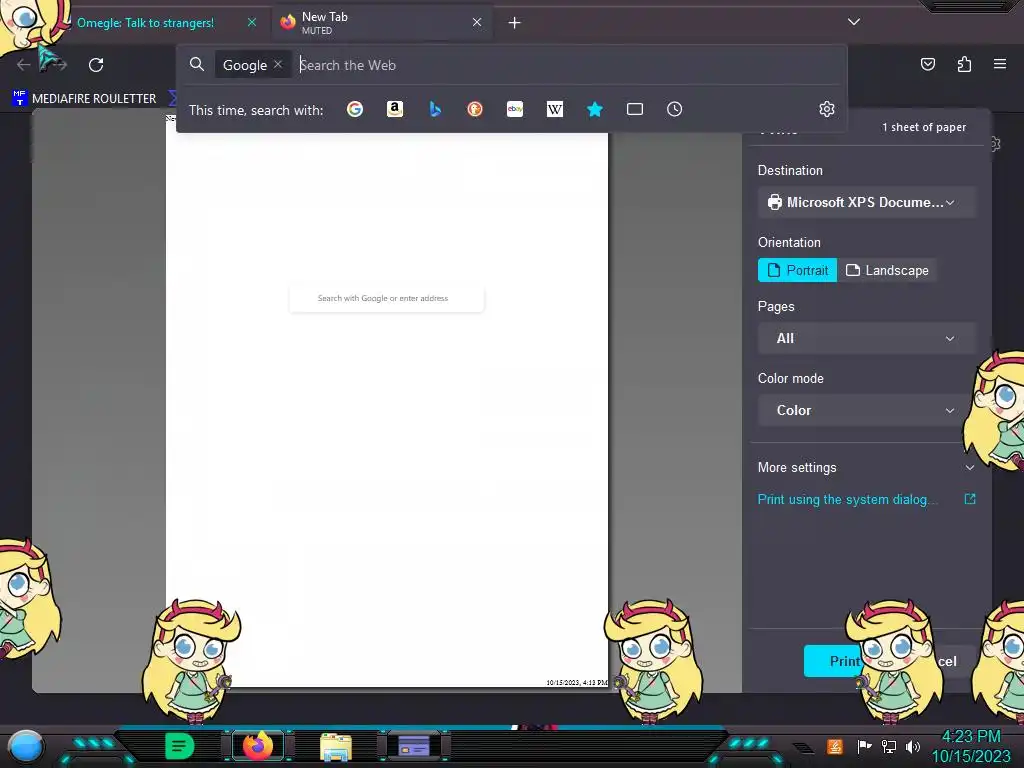This screenshot has height=768, width=1024.
Task: Click Print using the system dialog link
Action: (846, 500)
